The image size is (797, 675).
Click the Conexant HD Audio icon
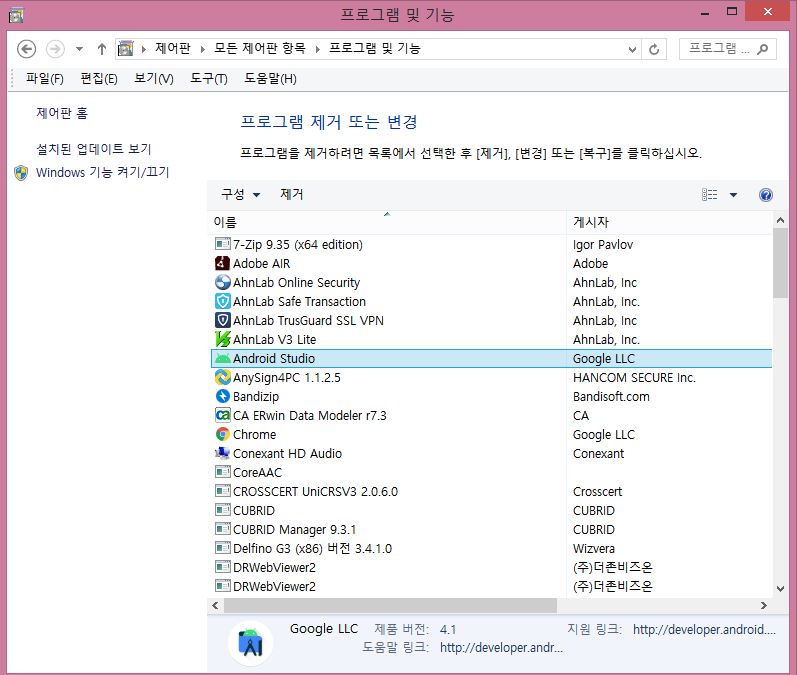pyautogui.click(x=223, y=453)
